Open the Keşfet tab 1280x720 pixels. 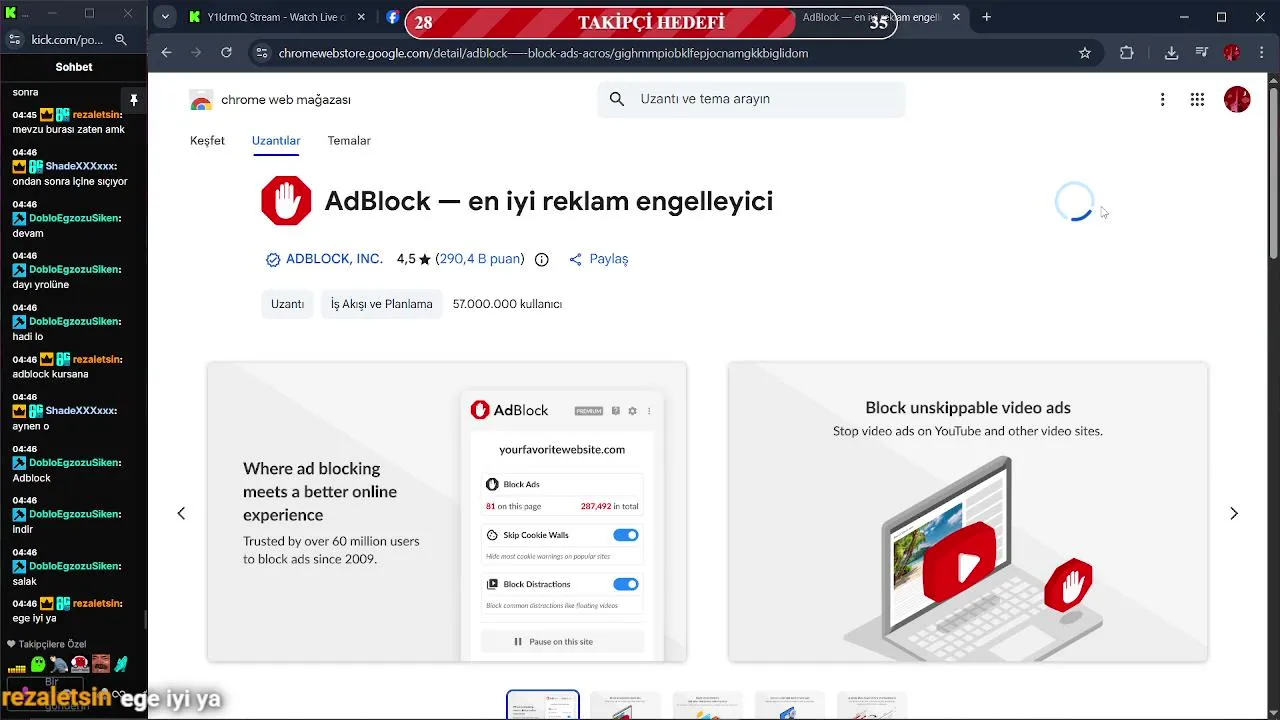[207, 141]
